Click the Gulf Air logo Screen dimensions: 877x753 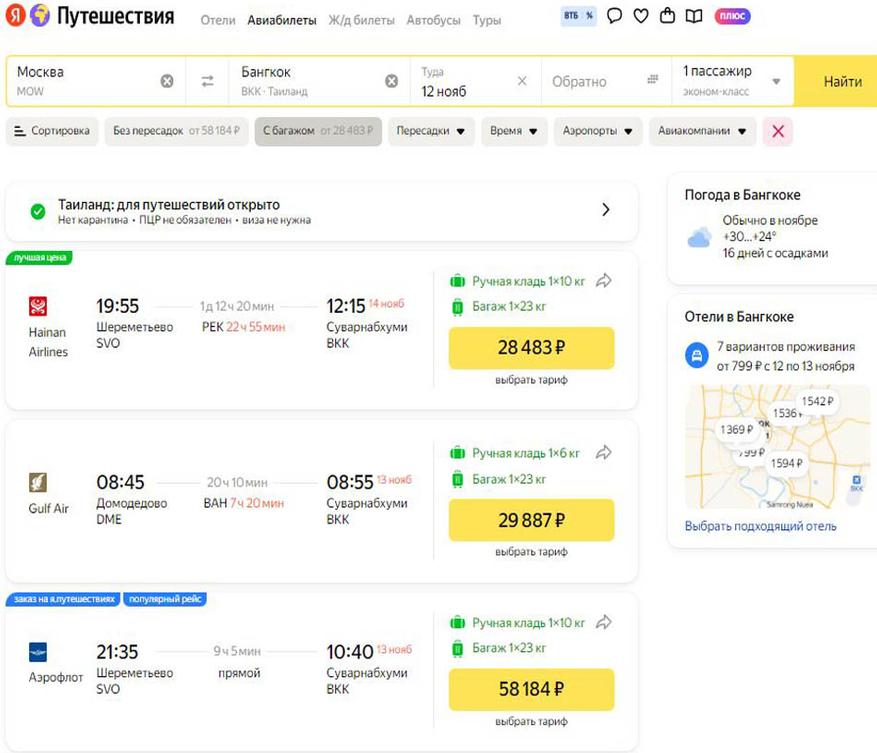pyautogui.click(x=38, y=482)
